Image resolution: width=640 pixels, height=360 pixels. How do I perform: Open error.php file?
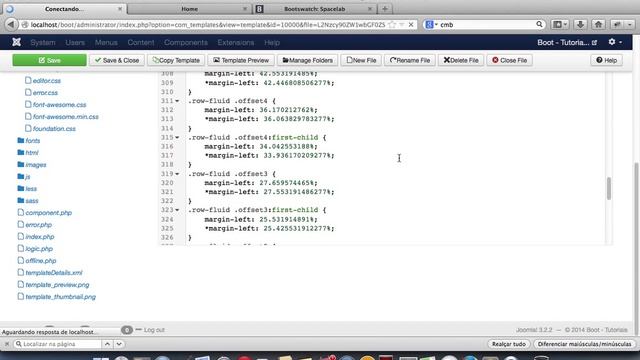(x=35, y=225)
